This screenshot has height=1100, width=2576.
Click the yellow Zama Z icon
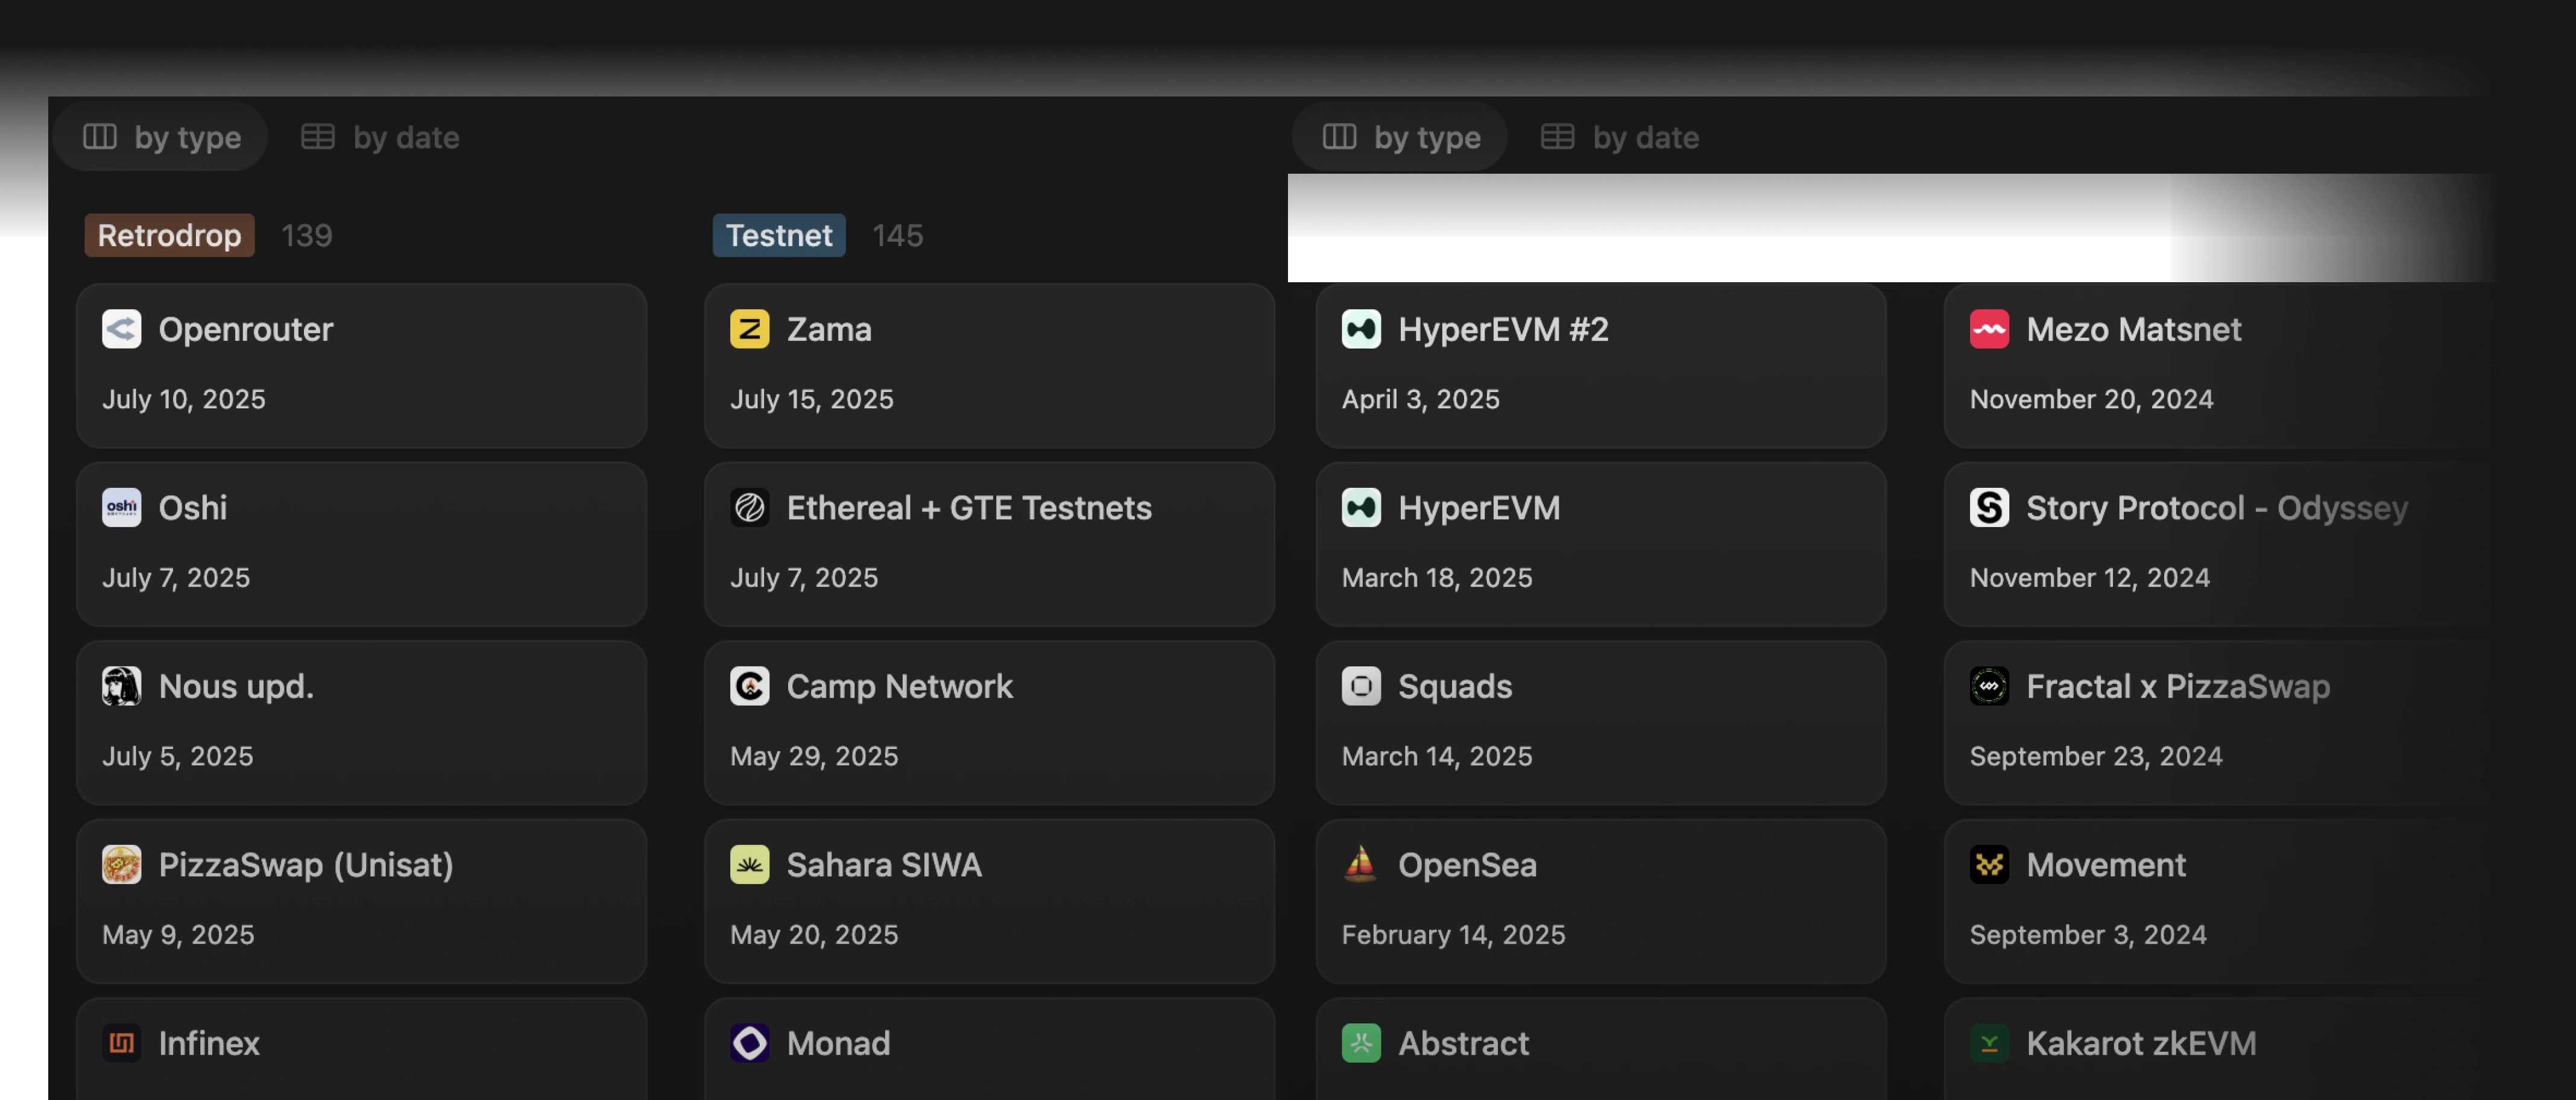749,329
